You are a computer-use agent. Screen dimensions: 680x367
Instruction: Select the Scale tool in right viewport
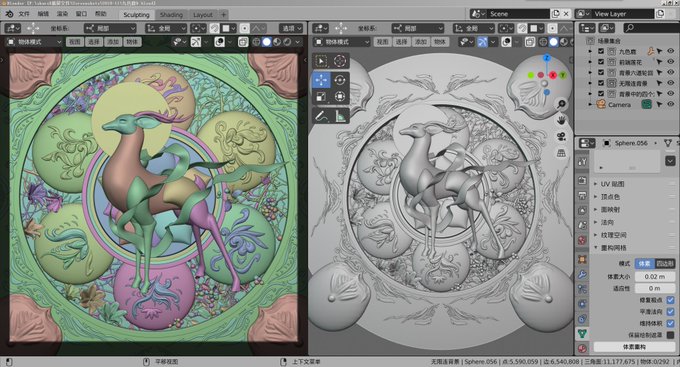(x=321, y=96)
